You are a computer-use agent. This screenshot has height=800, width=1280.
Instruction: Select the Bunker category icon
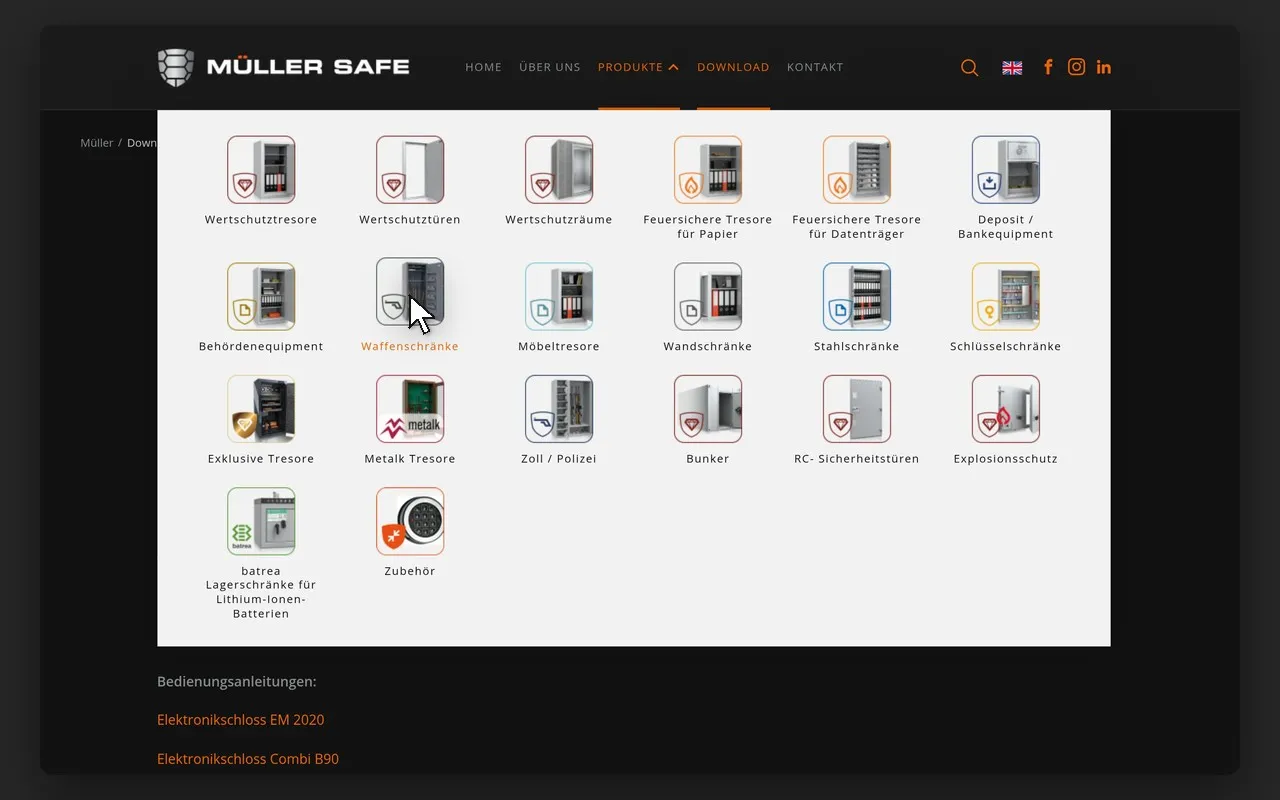click(x=708, y=409)
